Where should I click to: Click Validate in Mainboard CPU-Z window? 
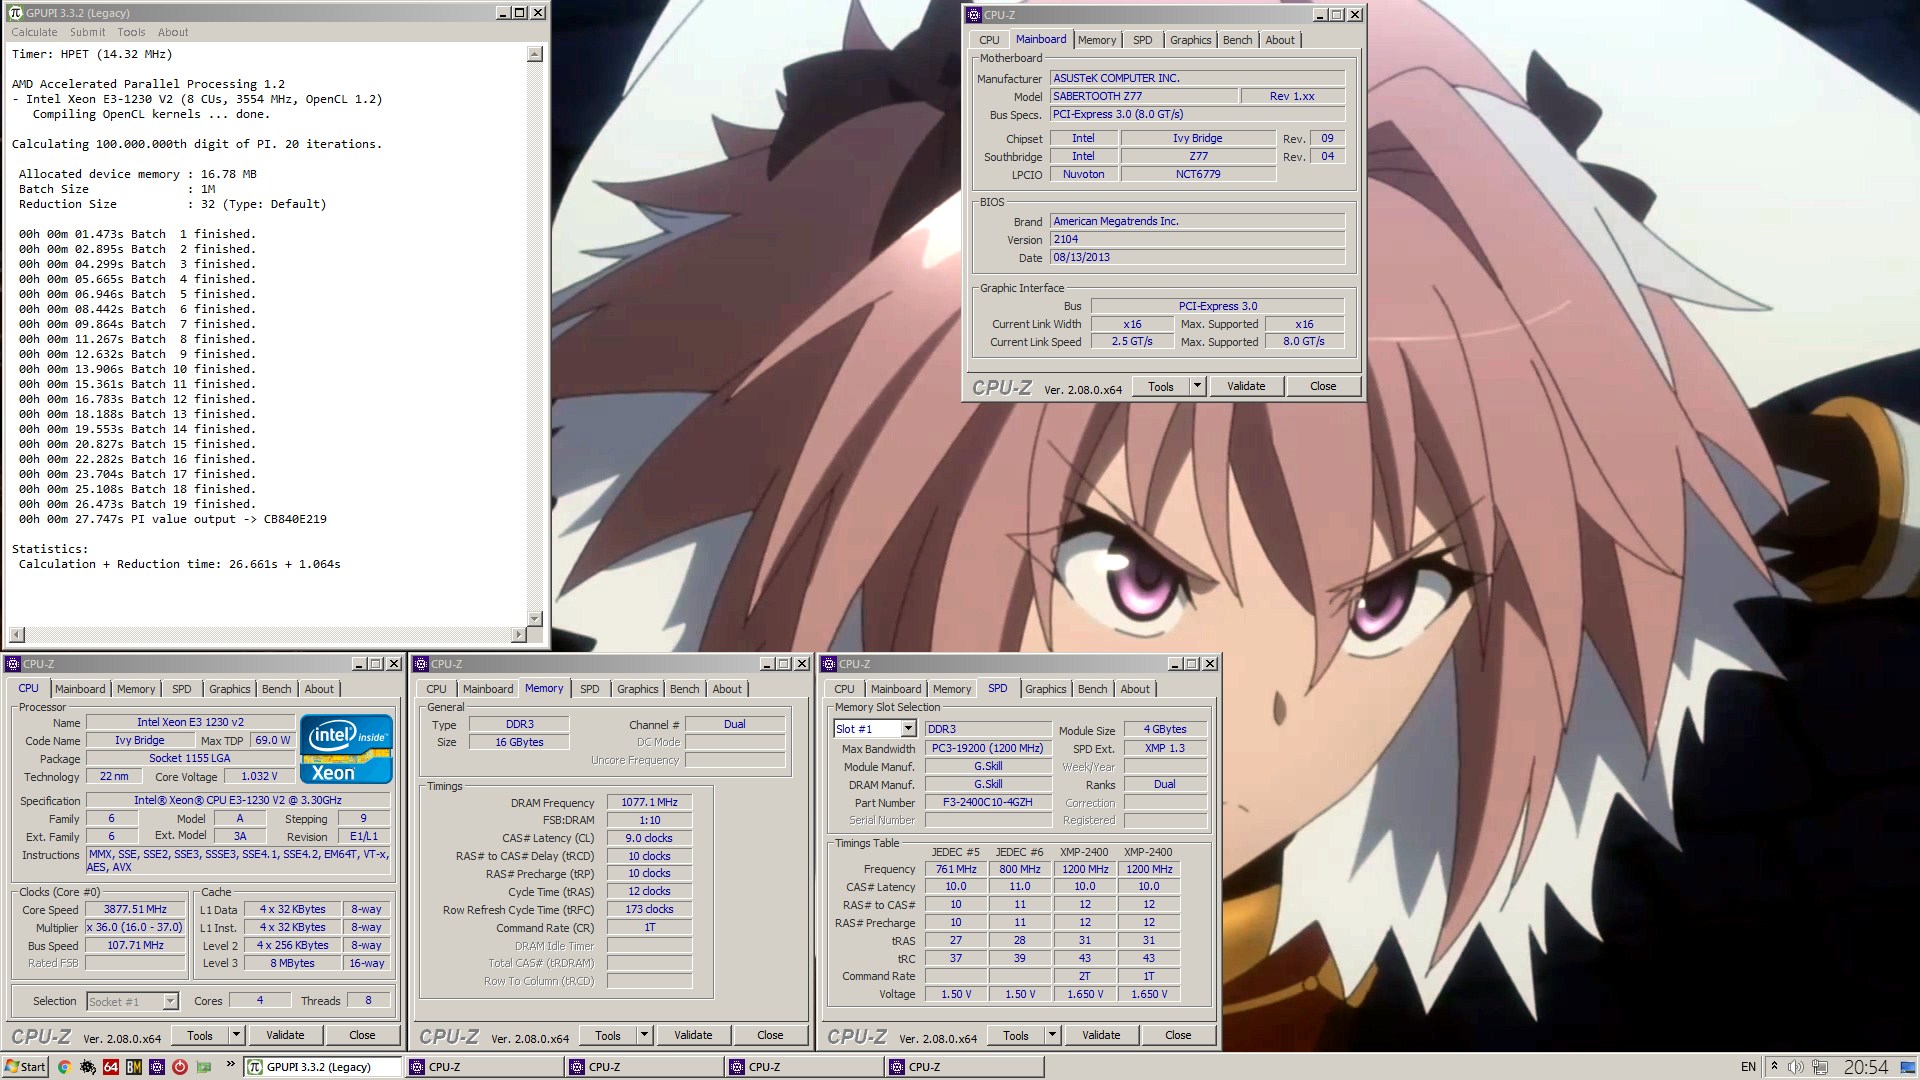(1246, 386)
